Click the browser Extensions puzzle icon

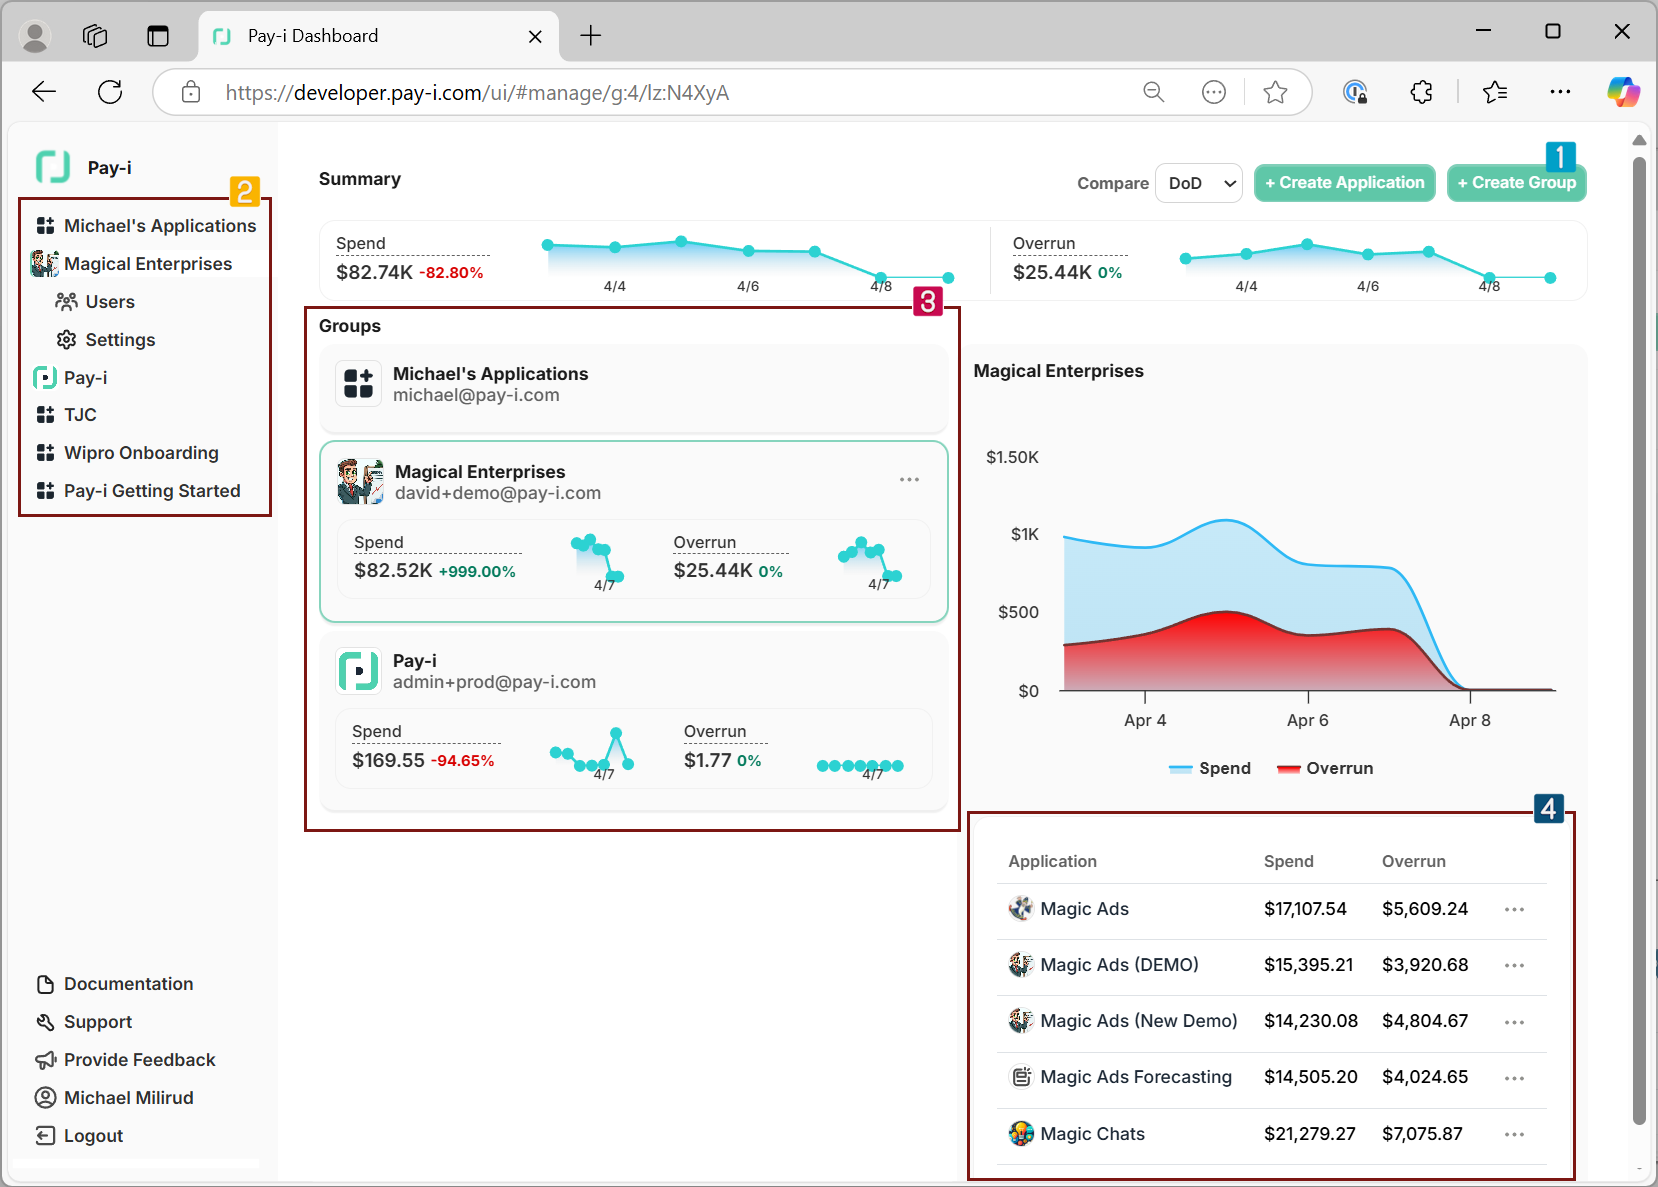click(1421, 92)
